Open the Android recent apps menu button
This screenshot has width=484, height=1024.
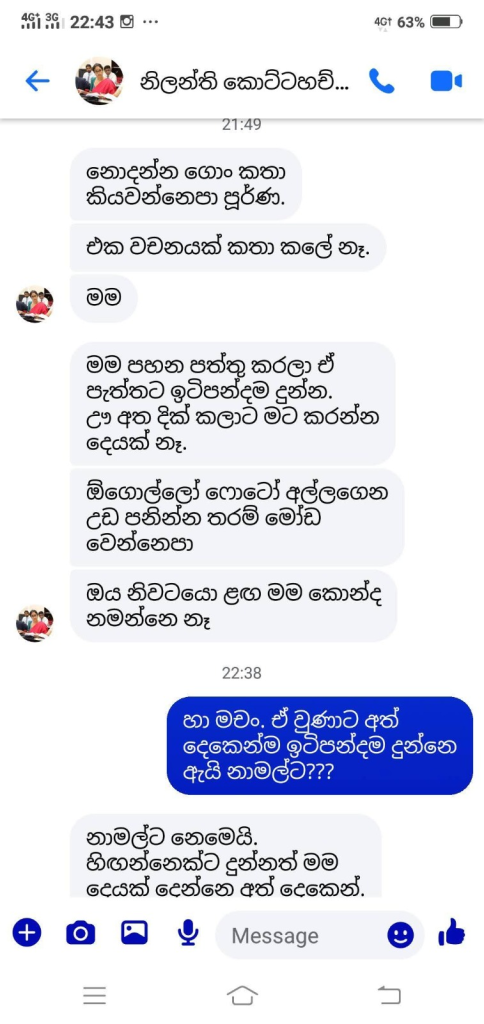(x=95, y=995)
